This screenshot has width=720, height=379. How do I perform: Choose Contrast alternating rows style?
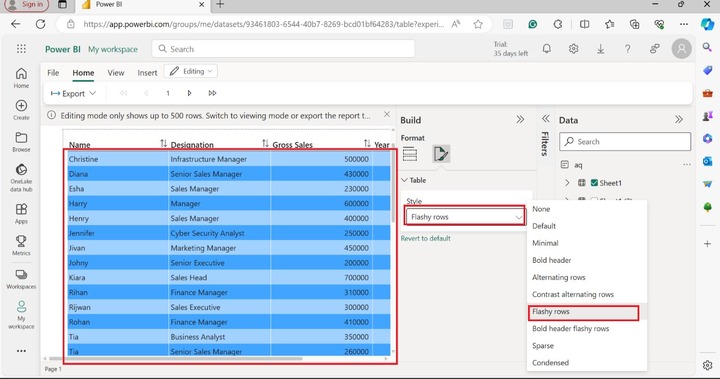pyautogui.click(x=587, y=294)
